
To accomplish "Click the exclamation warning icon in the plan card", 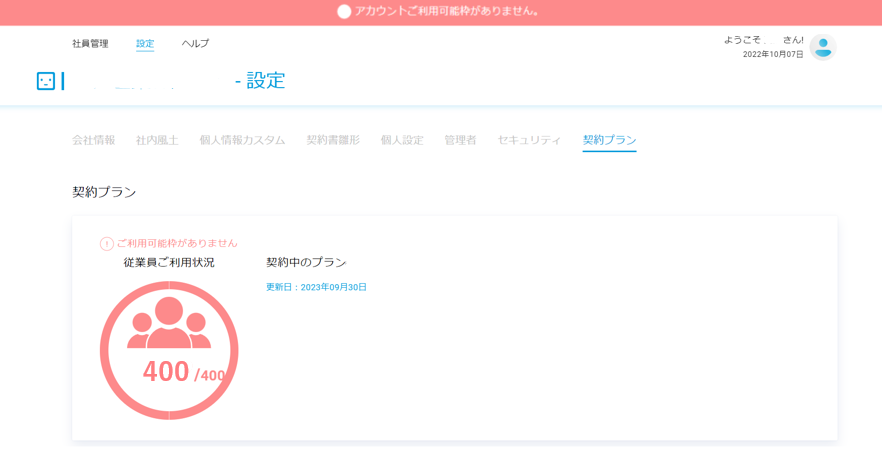I will click(106, 244).
